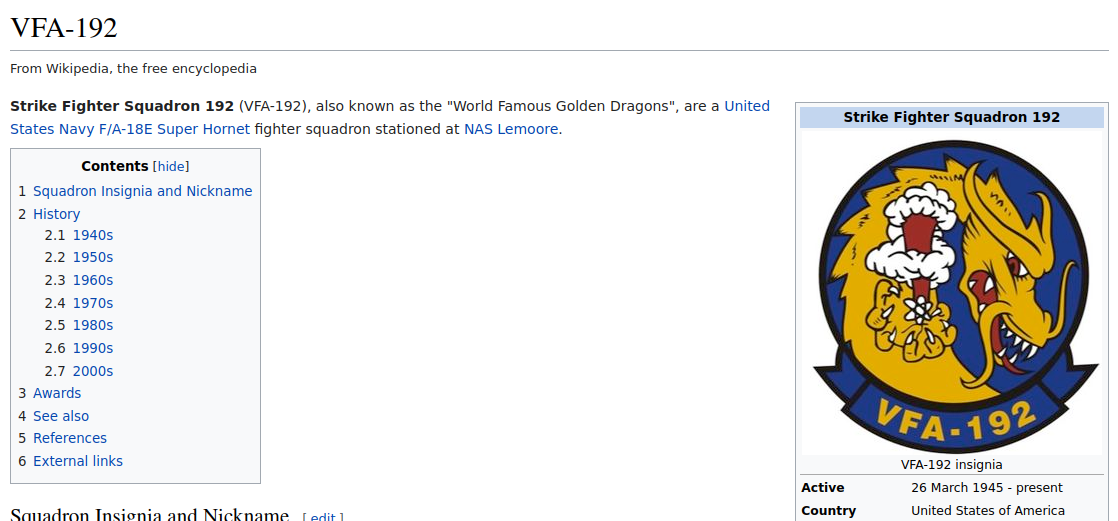Jump to Awards section in contents
This screenshot has width=1118, height=521.
click(57, 393)
